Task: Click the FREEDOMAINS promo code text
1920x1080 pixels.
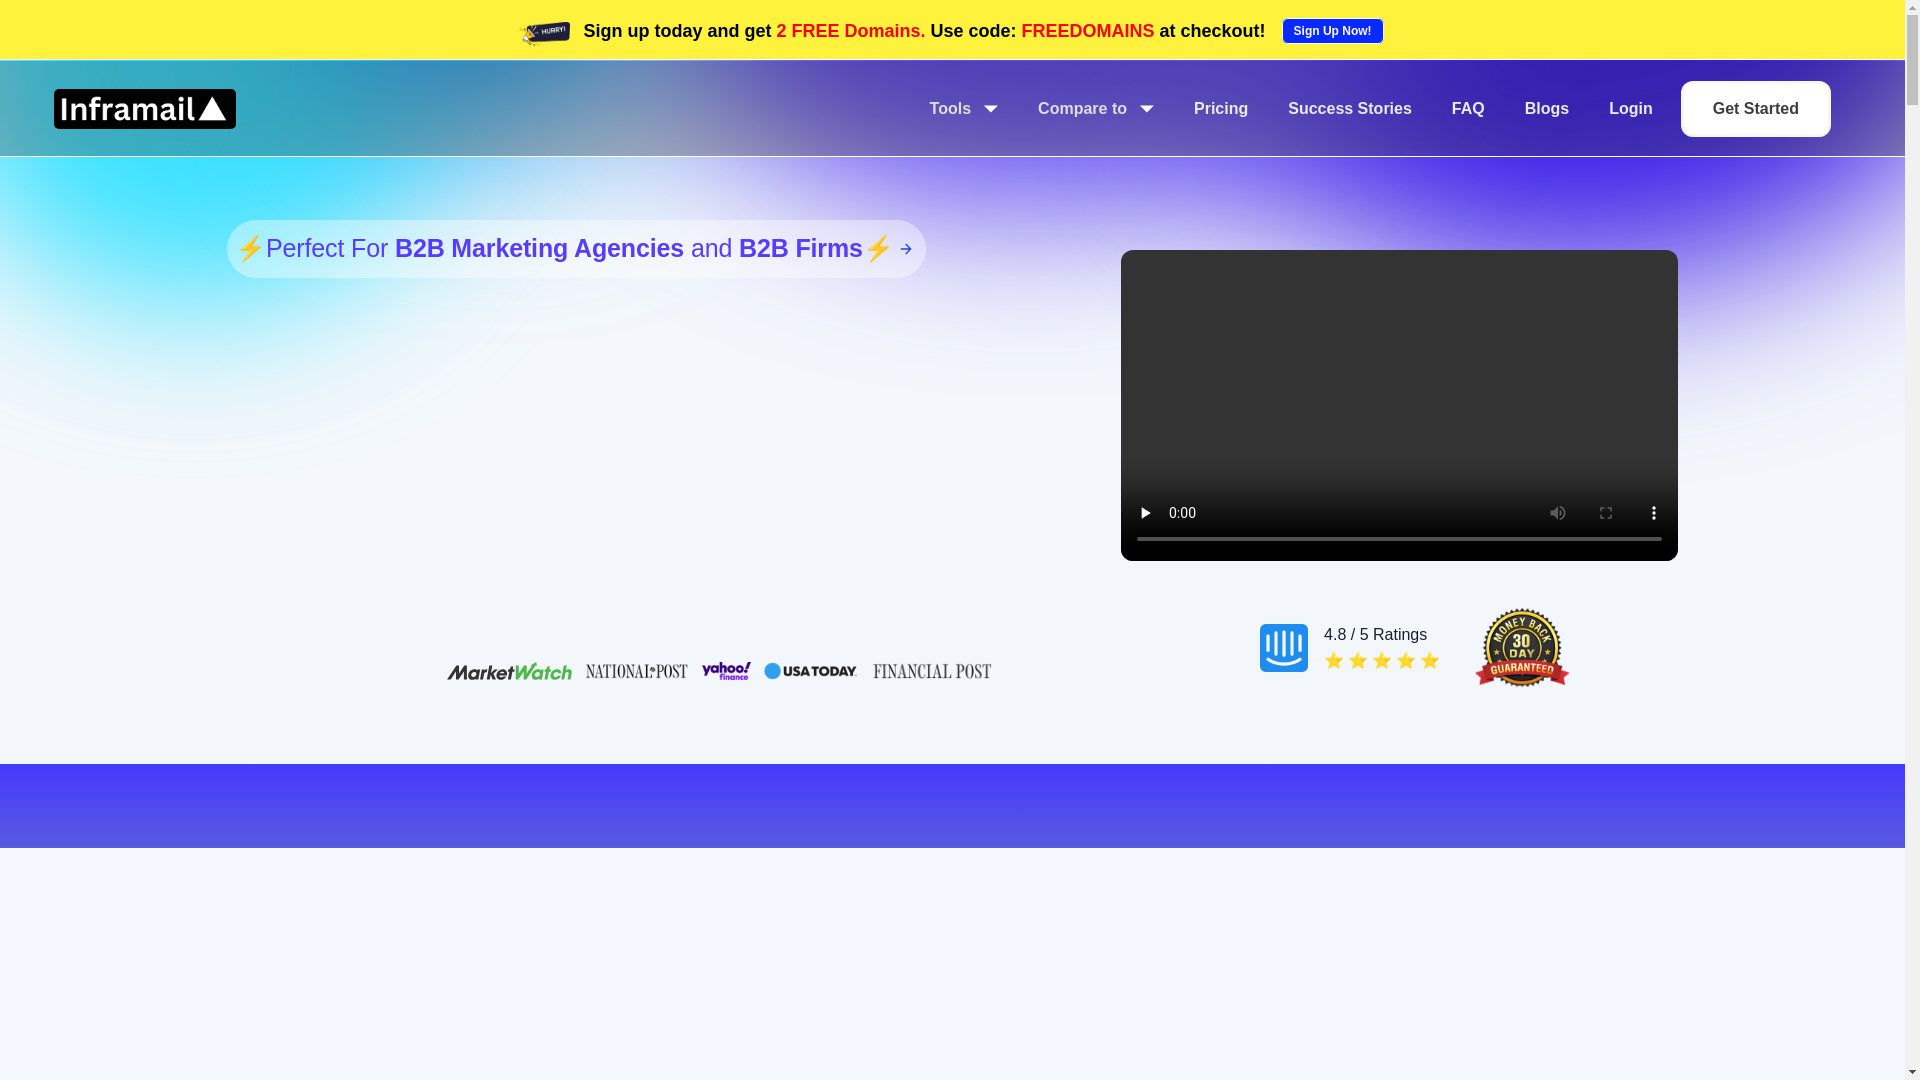Action: 1088,31
